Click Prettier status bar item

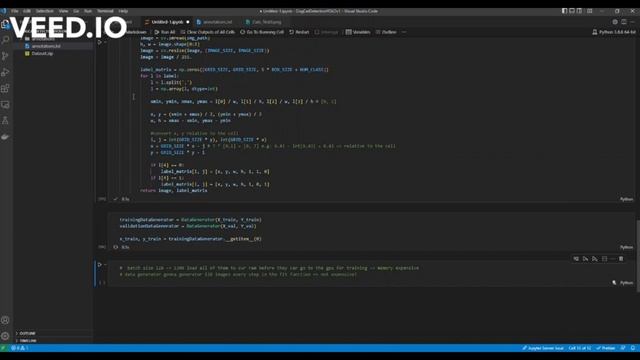pos(606,348)
